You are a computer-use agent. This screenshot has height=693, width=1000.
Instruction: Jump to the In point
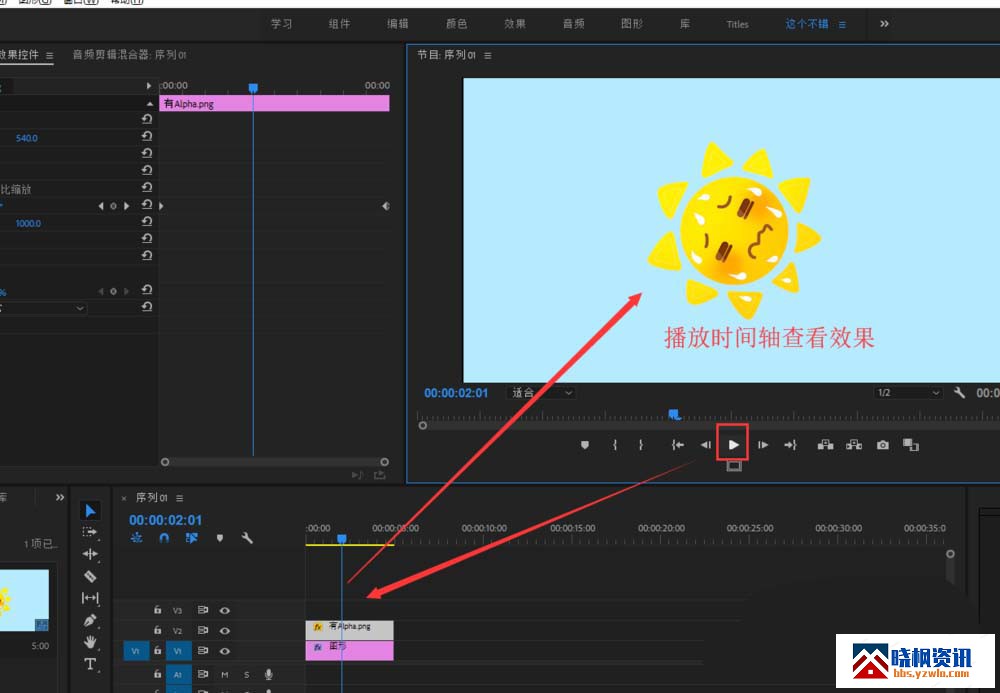677,445
